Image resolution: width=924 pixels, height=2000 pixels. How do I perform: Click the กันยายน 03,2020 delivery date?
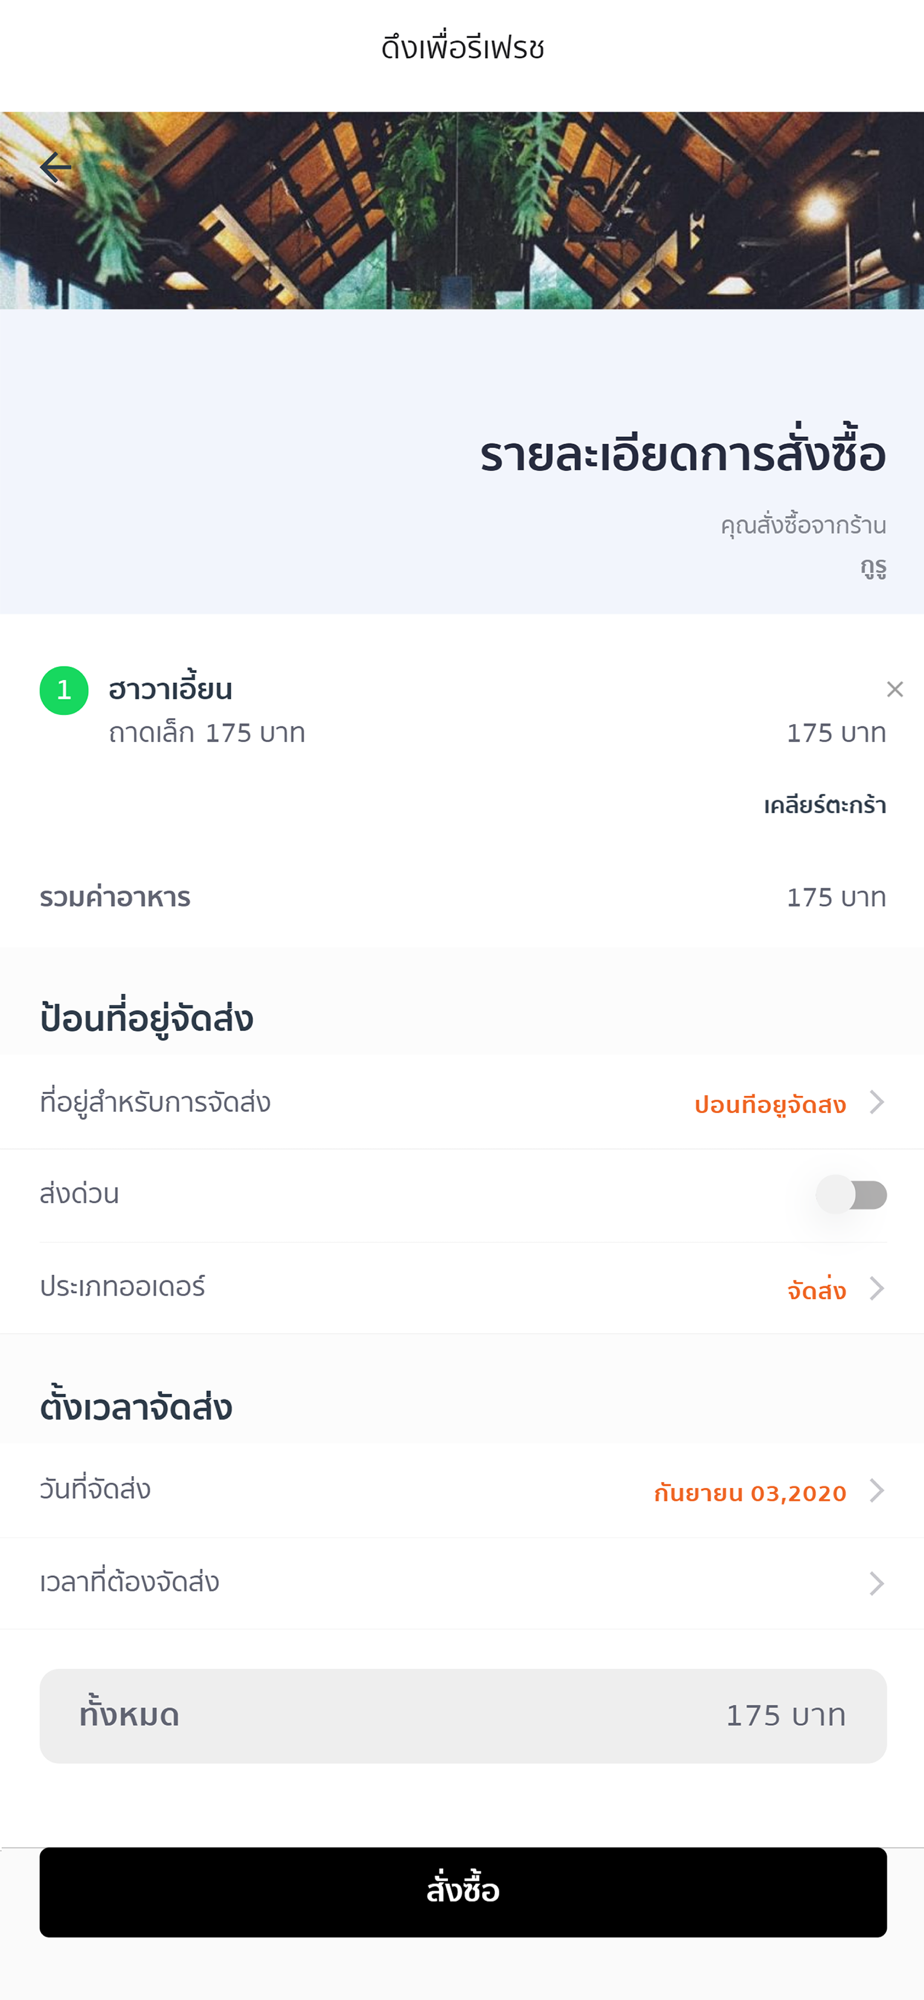[750, 1493]
